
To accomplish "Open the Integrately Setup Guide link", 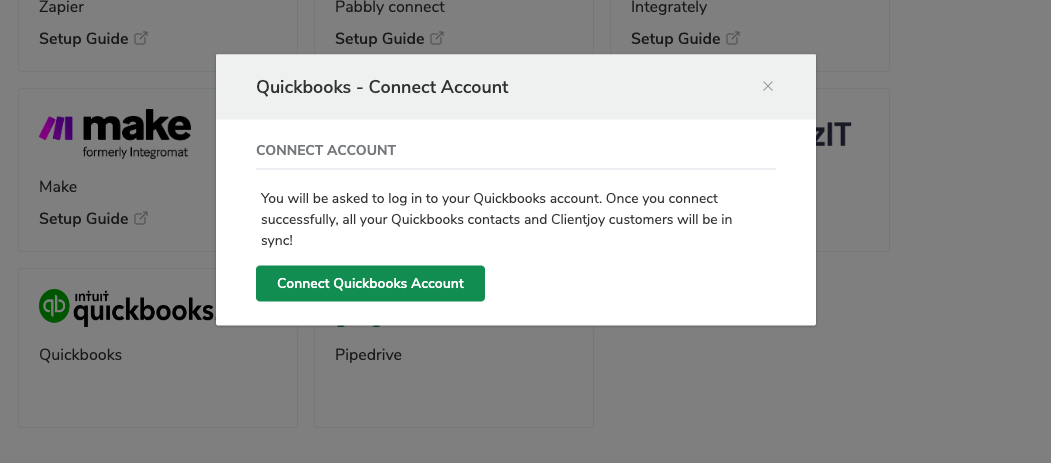I will click(676, 39).
